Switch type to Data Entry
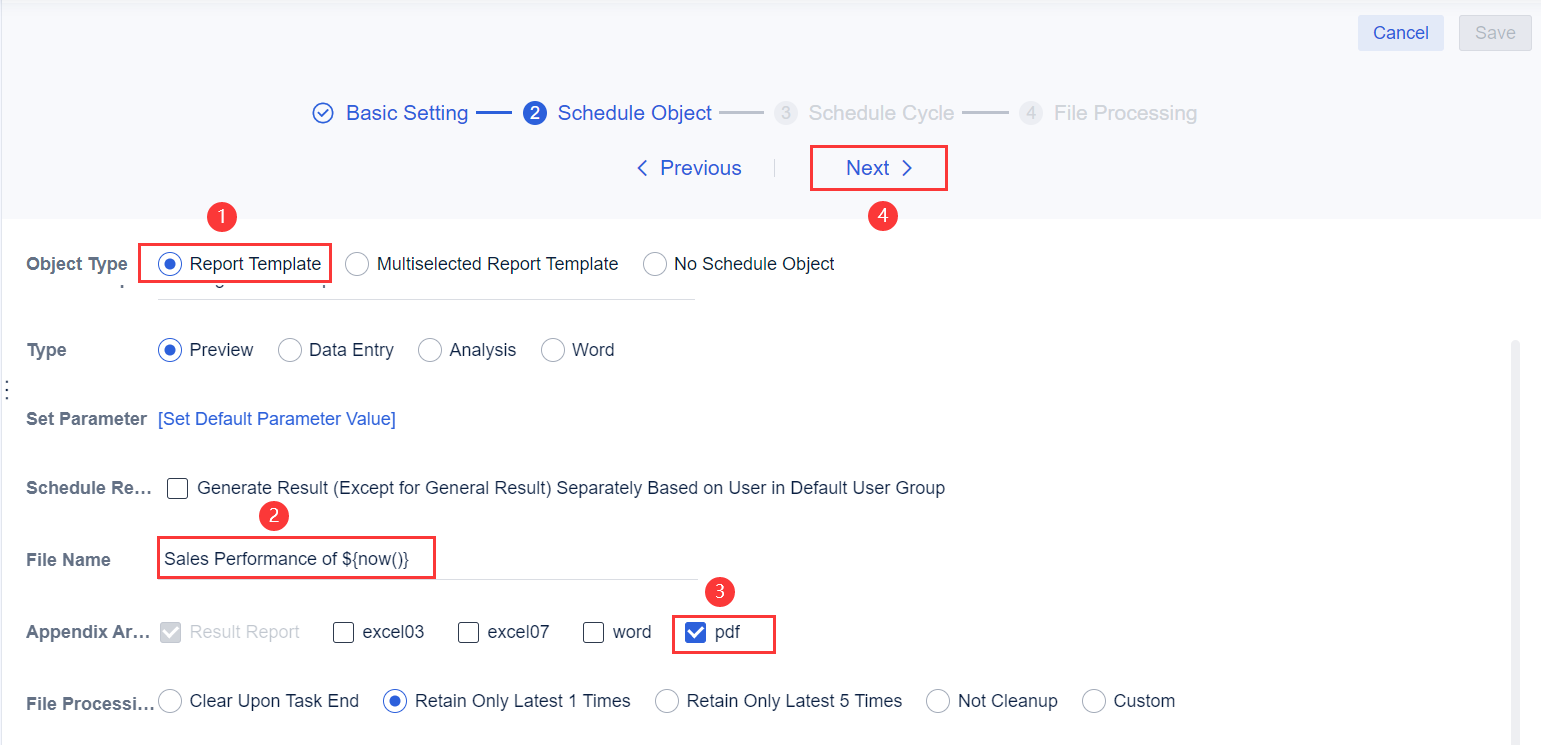This screenshot has height=745, width=1541. [x=290, y=349]
